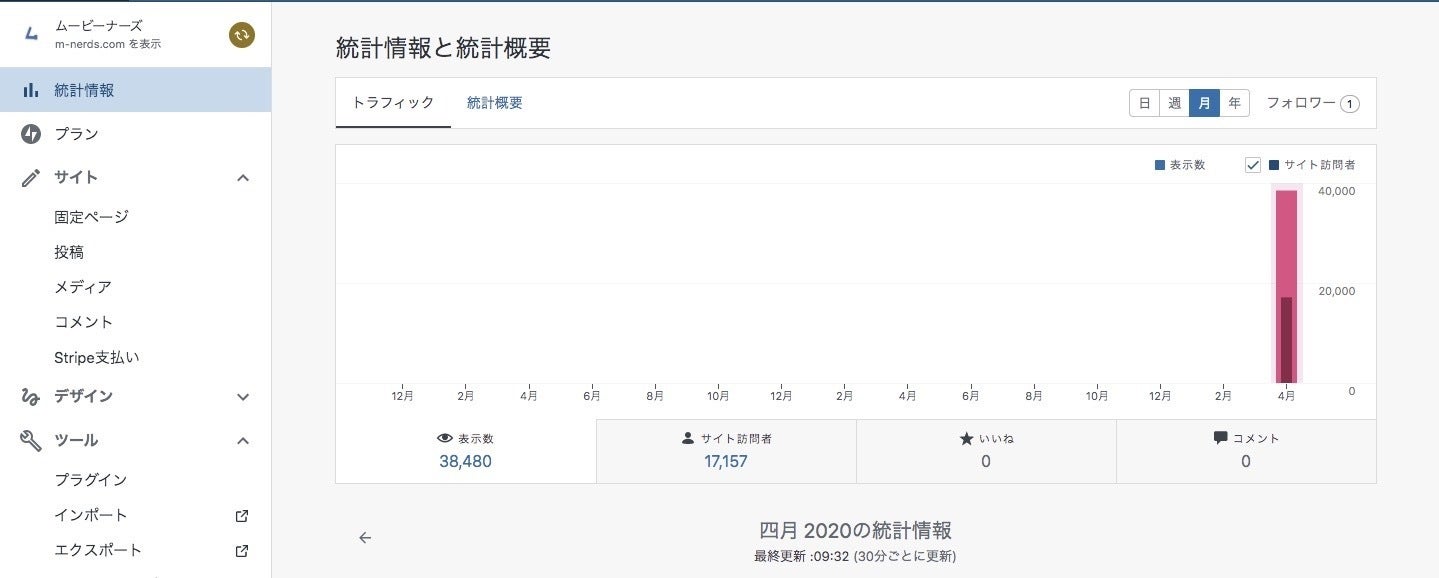
Task: Click the eye icon in the 表示数 stat
Action: tap(445, 438)
